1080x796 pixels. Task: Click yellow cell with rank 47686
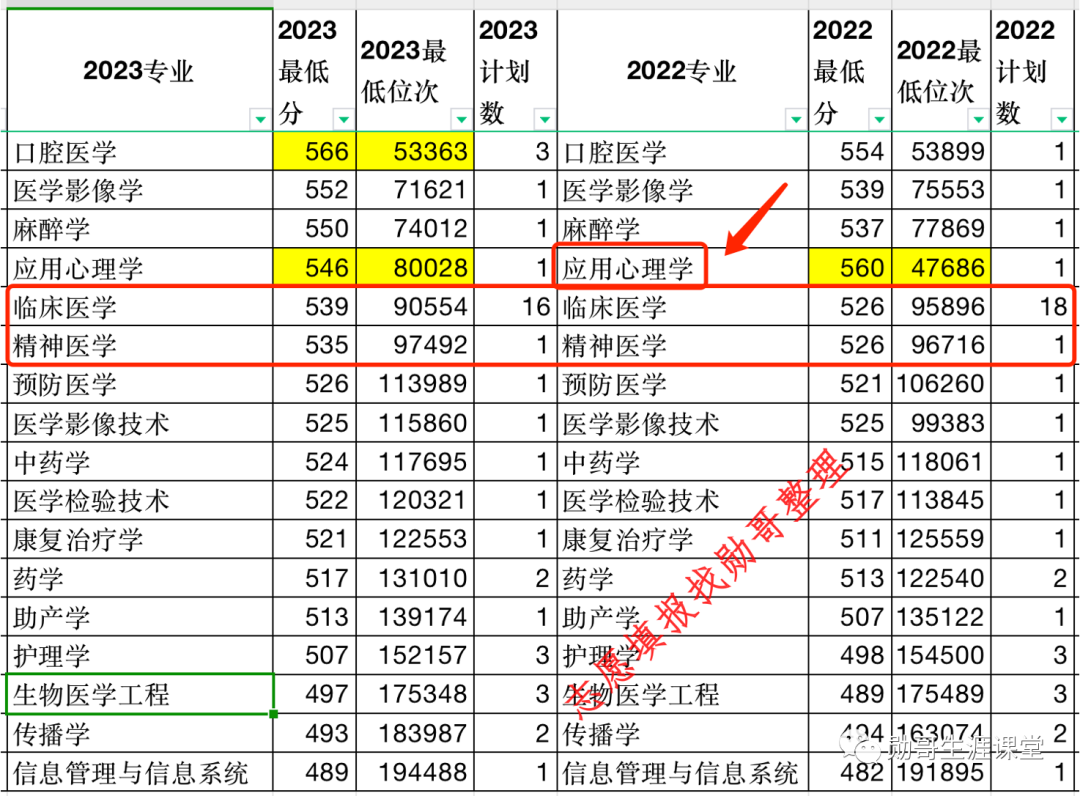pos(942,268)
